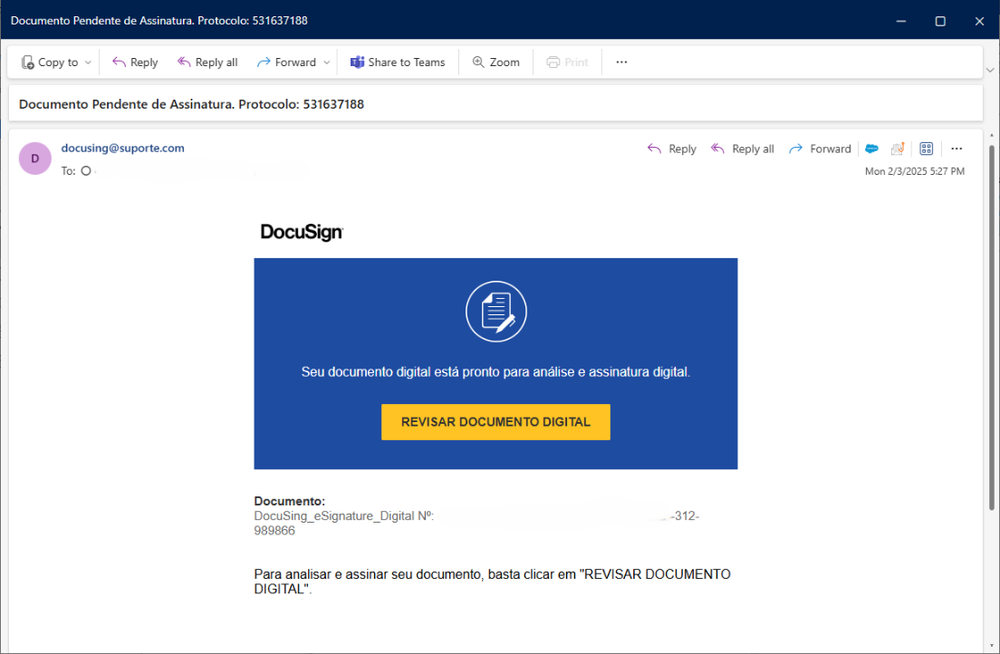Click the date Mon 2/3/2025 5:27 PM
Image resolution: width=1000 pixels, height=654 pixels.
(915, 171)
